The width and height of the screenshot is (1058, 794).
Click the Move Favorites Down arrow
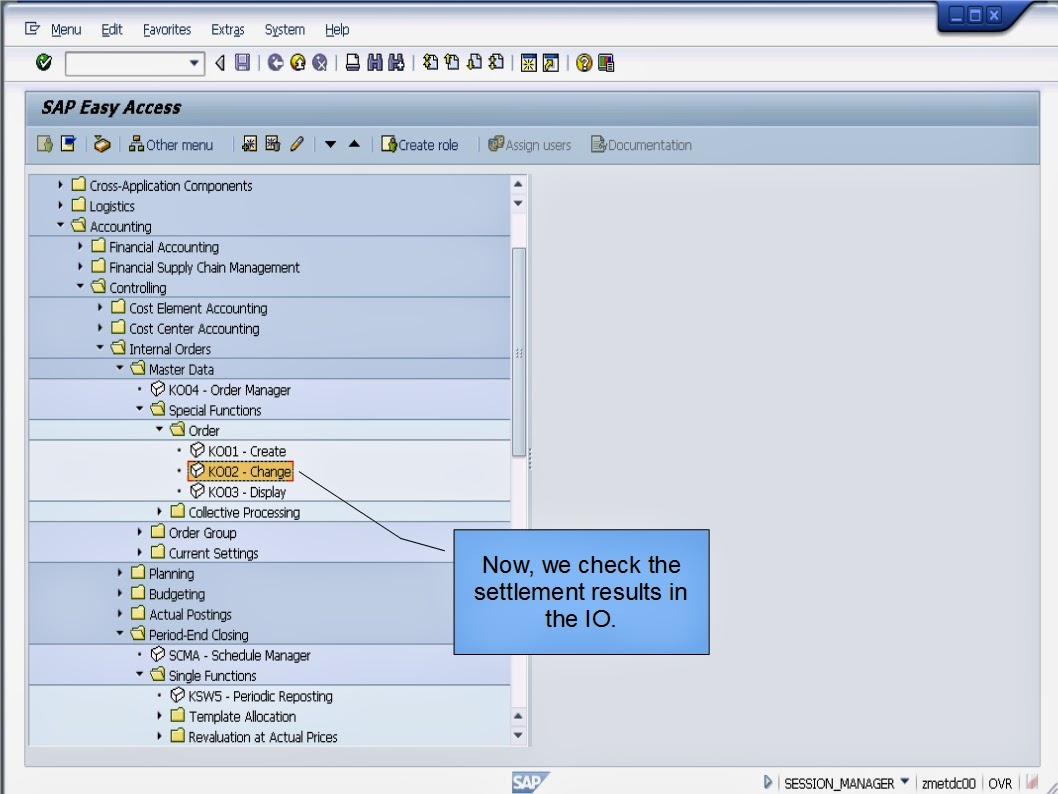click(331, 144)
